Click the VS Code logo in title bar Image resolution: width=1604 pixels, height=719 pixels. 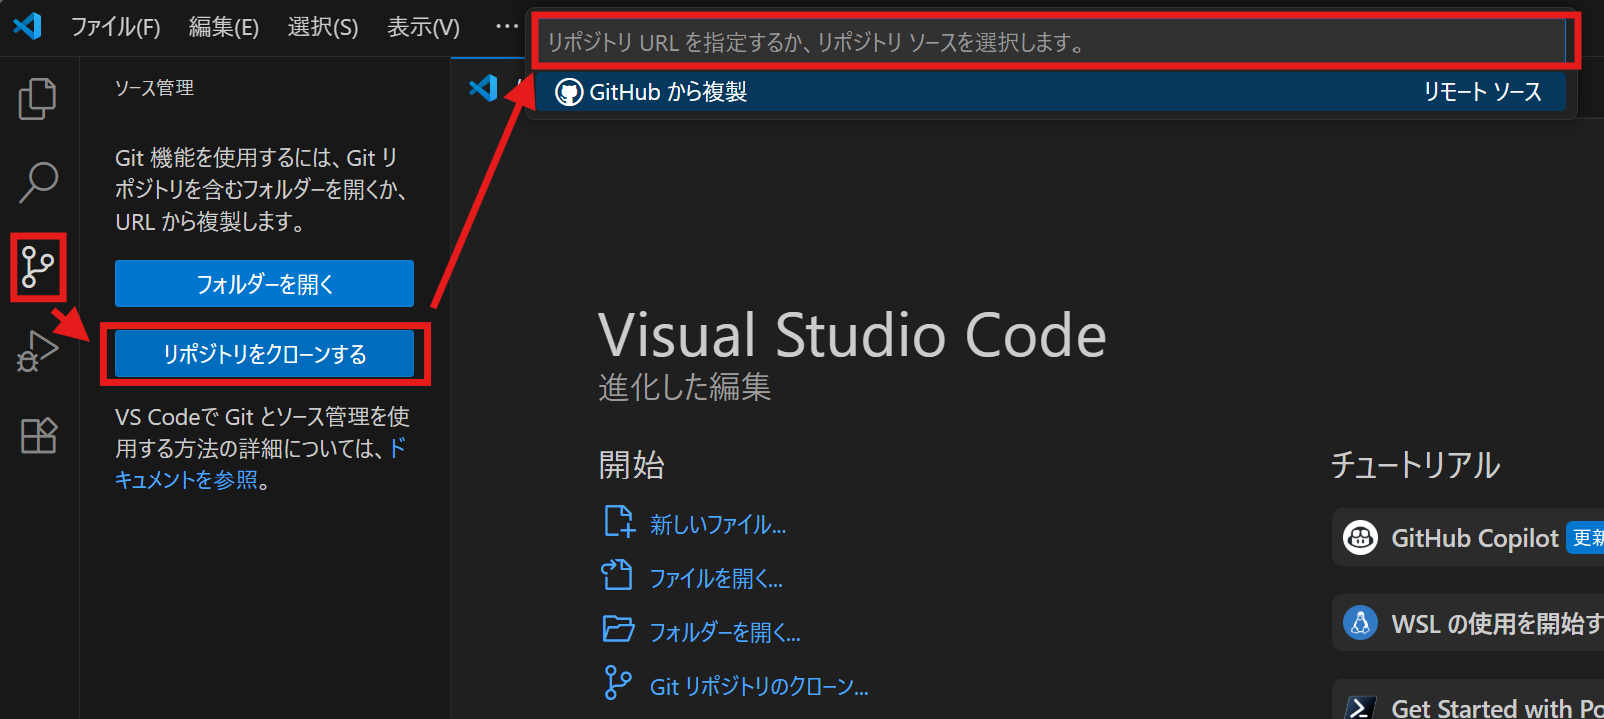click(x=28, y=26)
